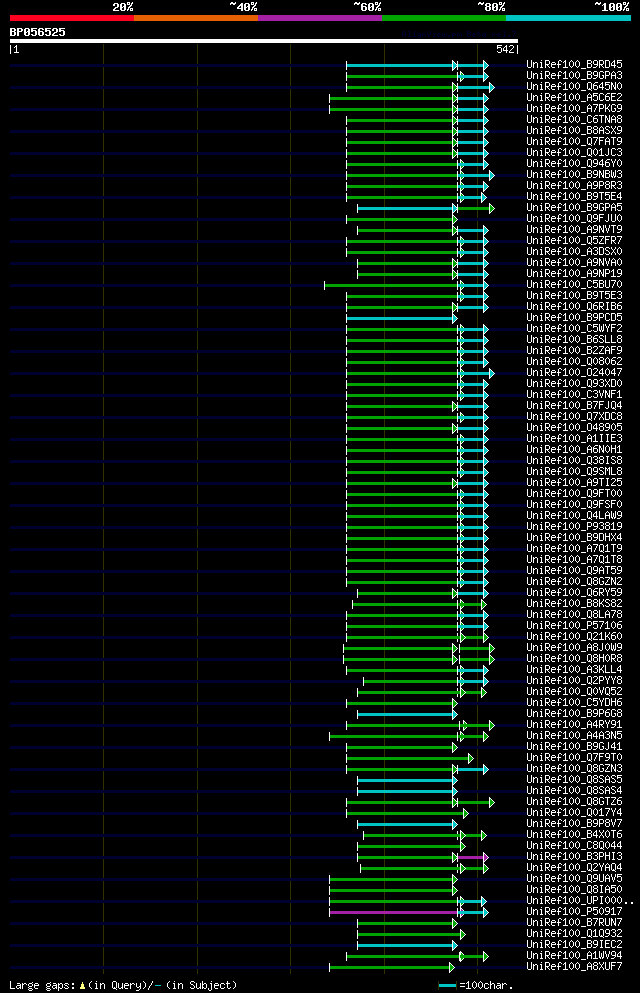Viewport: 640px width, 993px height.
Task: Select the UniRef100_B9T5E4 label
Action: 574,196
